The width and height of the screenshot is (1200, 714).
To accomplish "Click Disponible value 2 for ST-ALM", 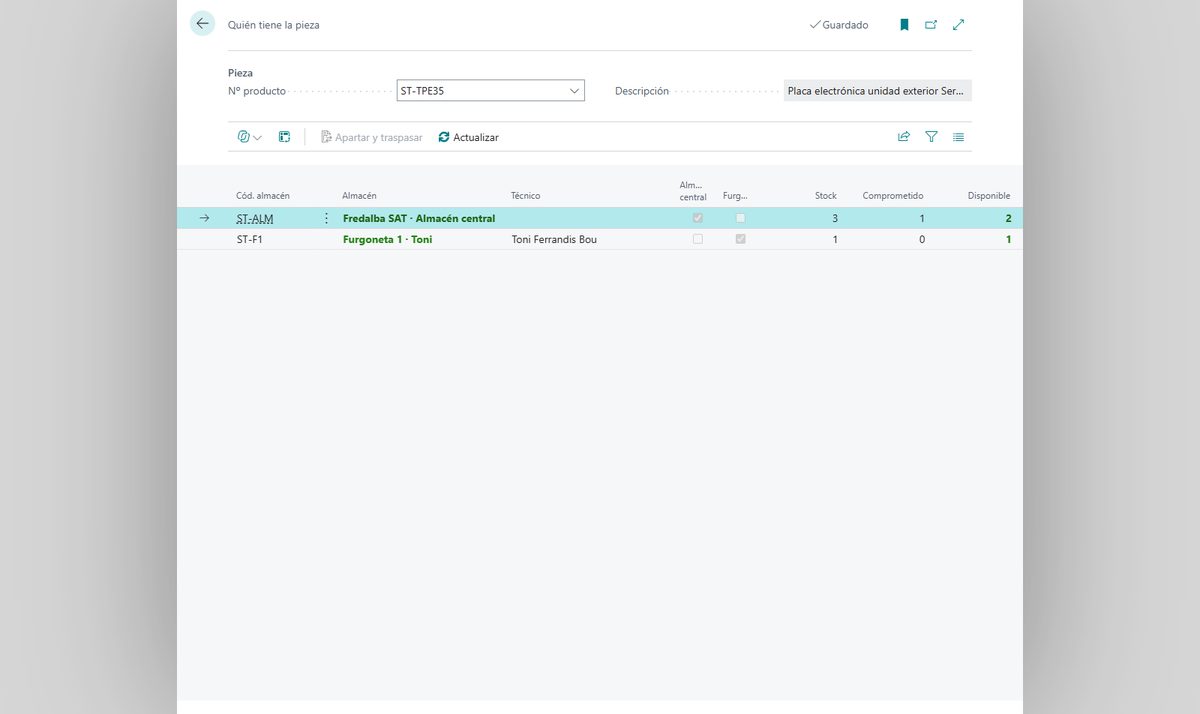I will [x=1008, y=218].
